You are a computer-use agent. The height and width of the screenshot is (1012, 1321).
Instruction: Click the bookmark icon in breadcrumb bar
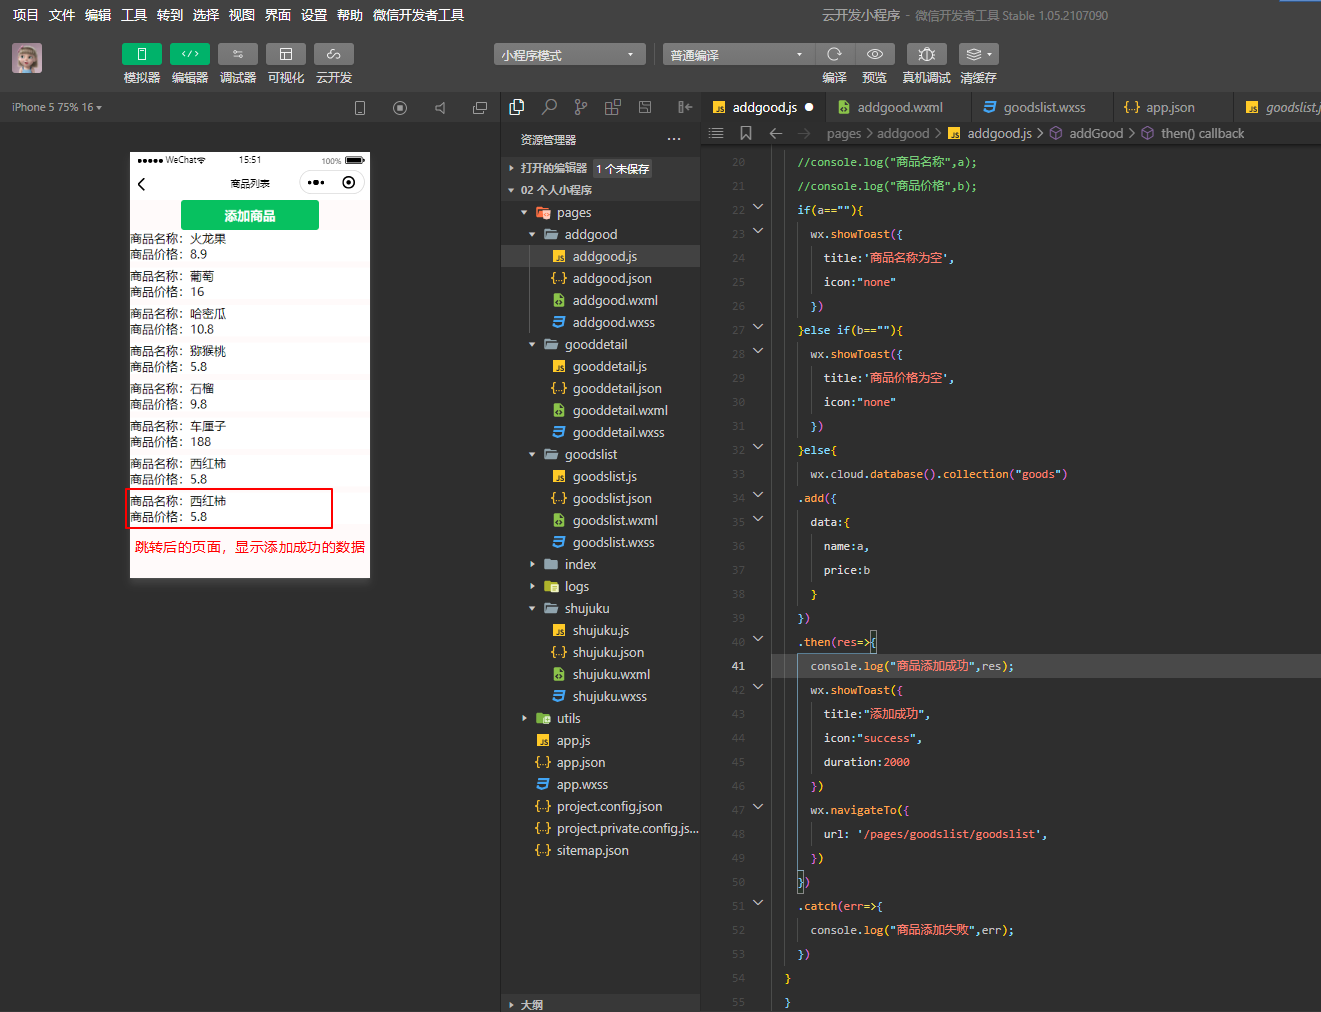coord(746,133)
